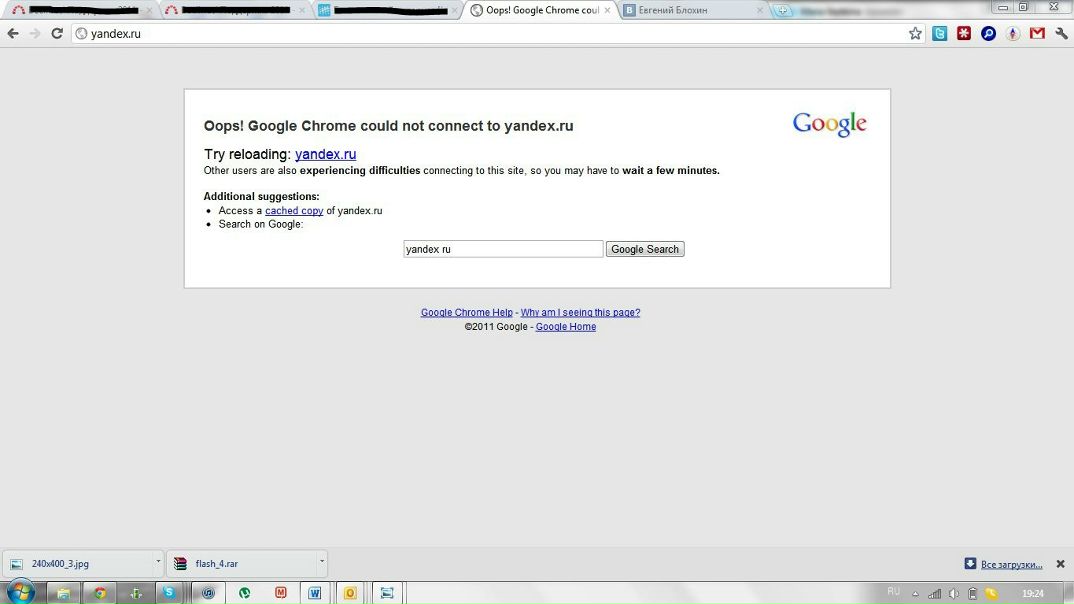Bookmark this page with the star icon
The width and height of the screenshot is (1074, 604).
(x=915, y=33)
